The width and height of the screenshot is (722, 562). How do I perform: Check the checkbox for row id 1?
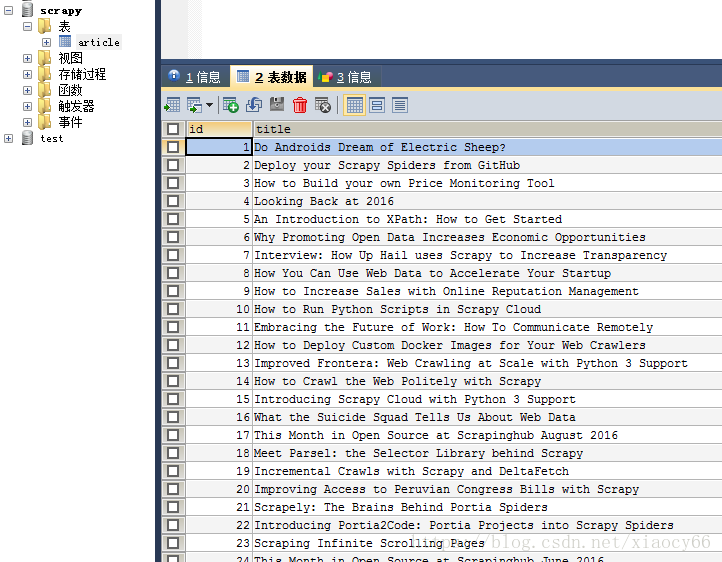click(173, 147)
